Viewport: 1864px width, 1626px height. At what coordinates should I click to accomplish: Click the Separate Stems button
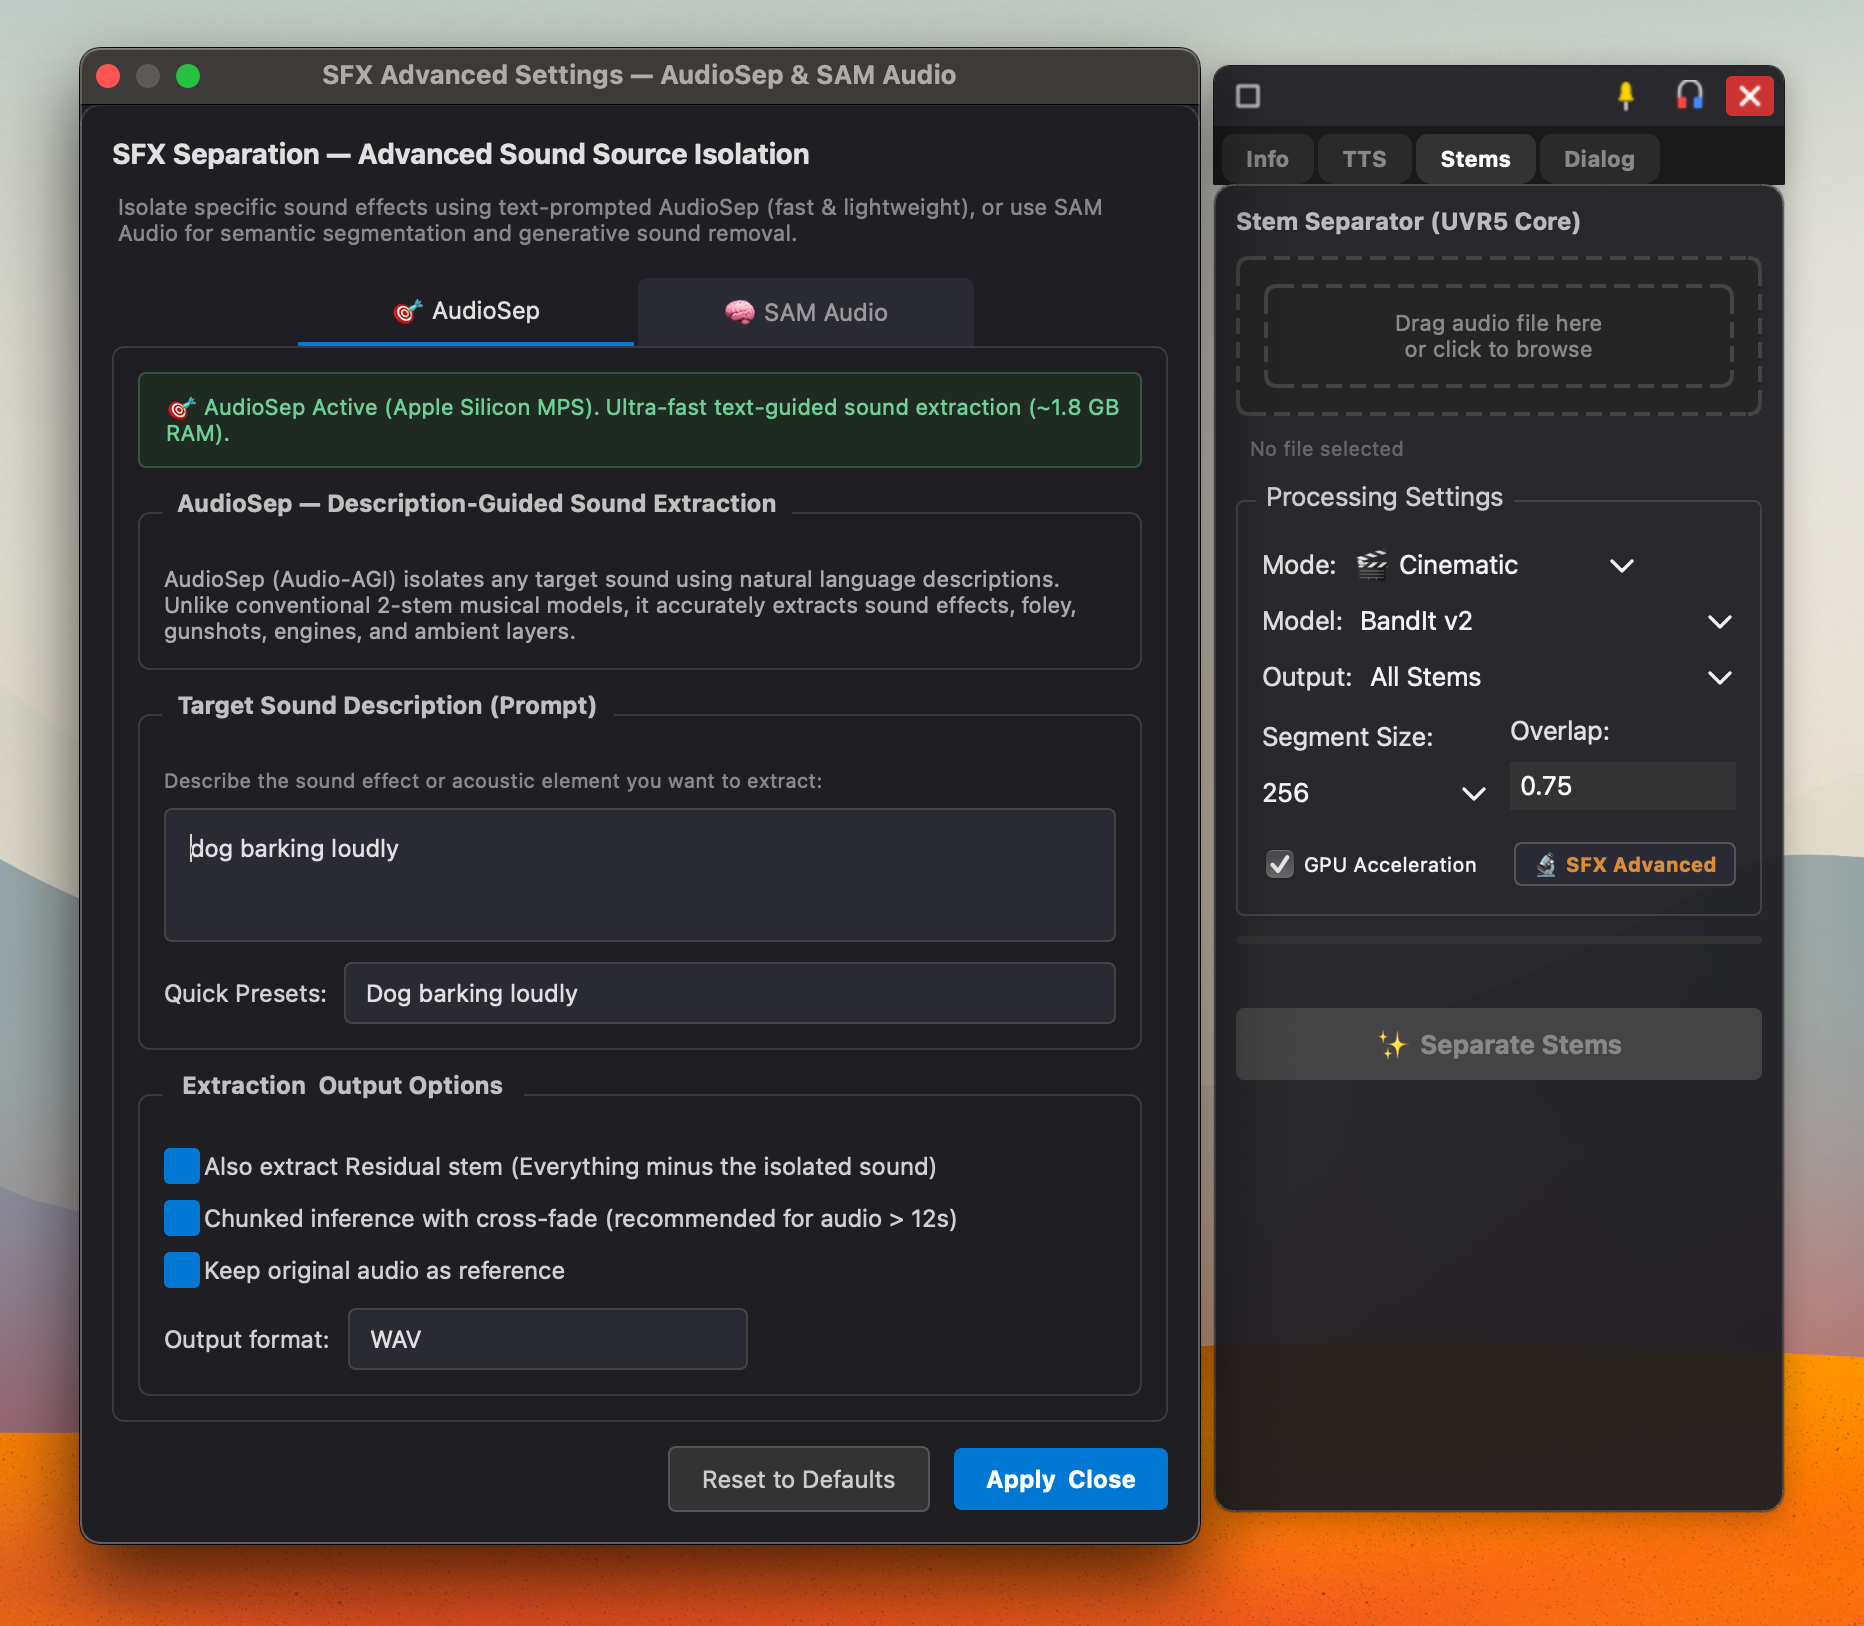(x=1499, y=1044)
